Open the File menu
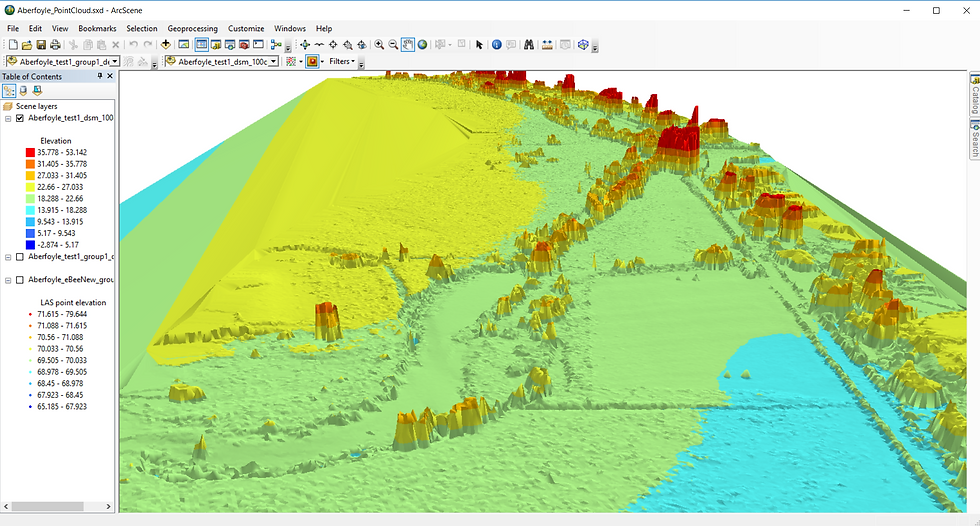The width and height of the screenshot is (980, 526). click(12, 28)
